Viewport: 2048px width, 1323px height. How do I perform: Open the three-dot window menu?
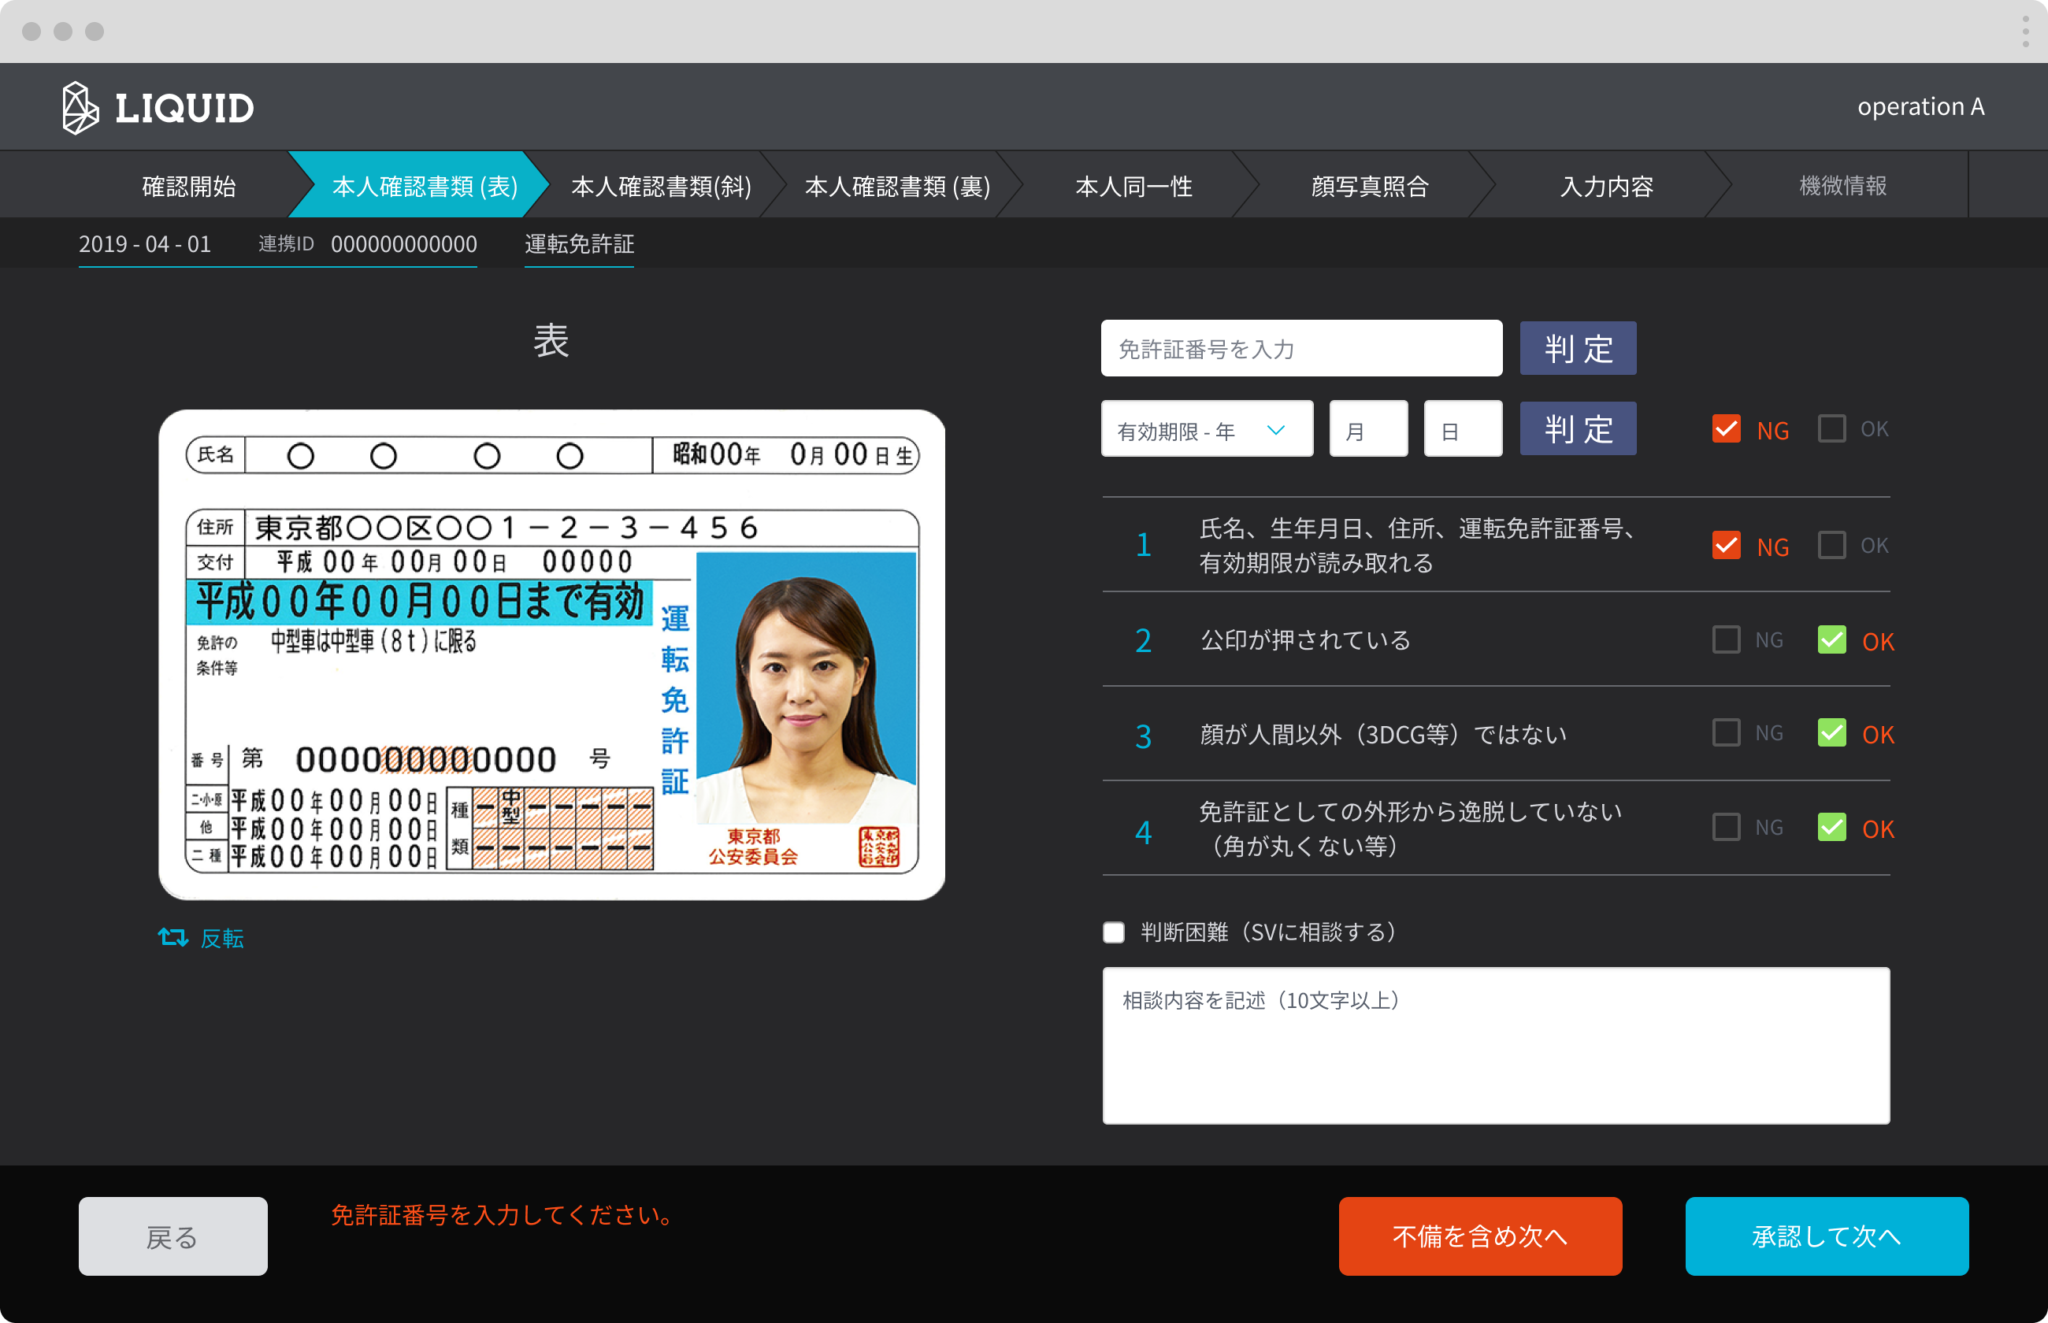2025,31
